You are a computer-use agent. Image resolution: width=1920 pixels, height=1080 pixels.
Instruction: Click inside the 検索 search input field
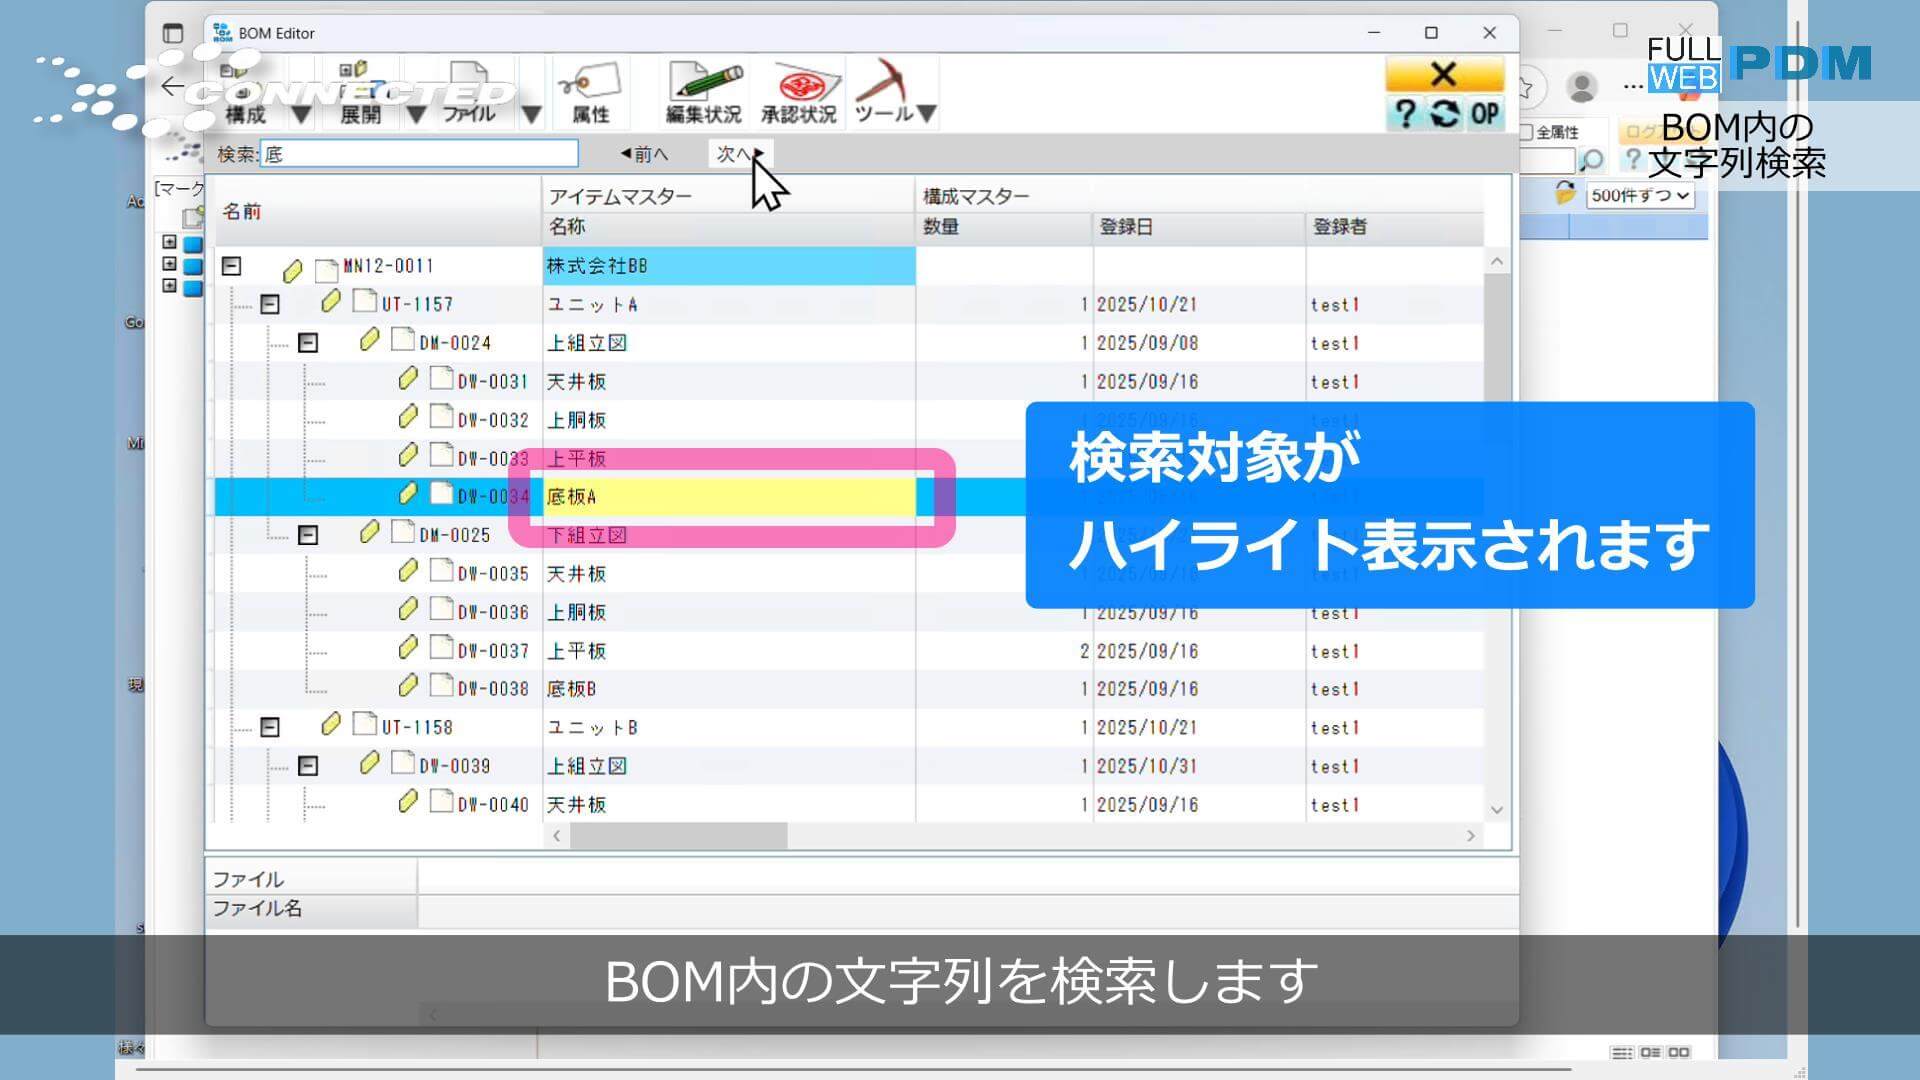pyautogui.click(x=418, y=153)
